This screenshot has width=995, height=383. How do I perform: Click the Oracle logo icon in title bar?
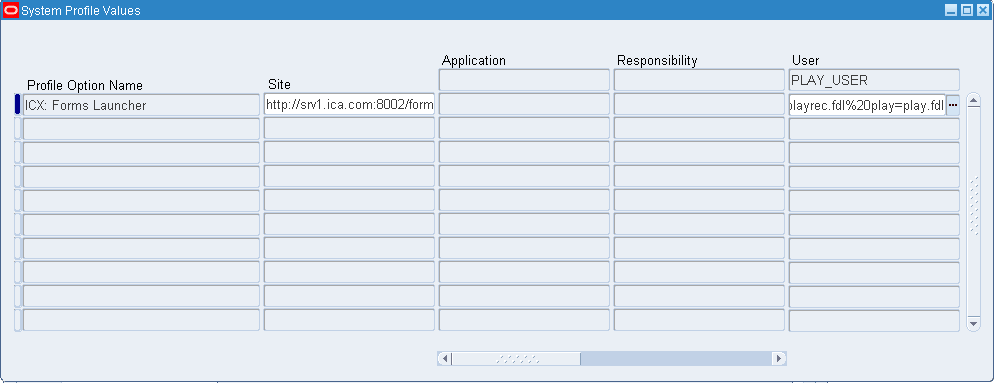11,10
